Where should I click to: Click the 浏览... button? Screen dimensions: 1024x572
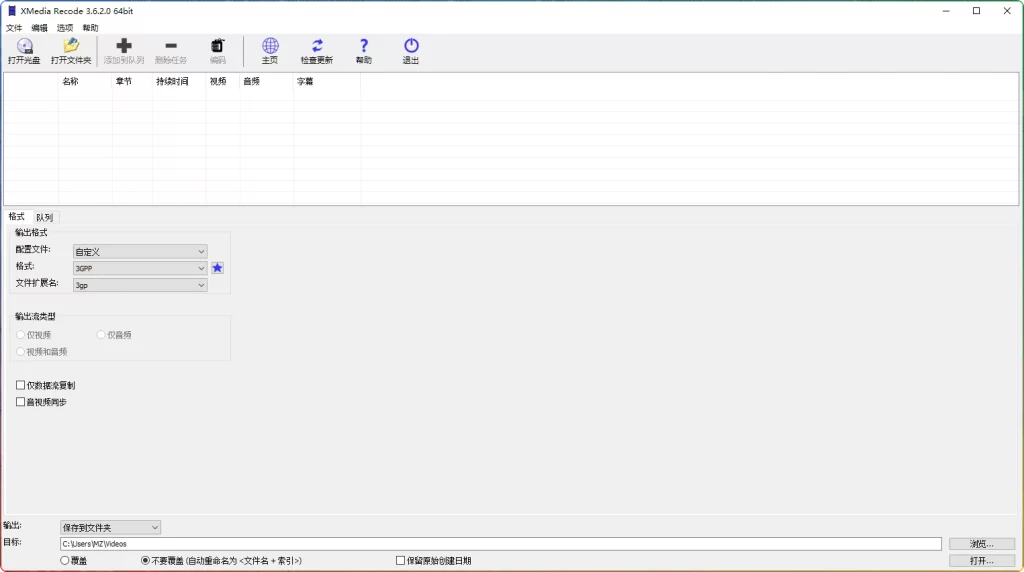(x=982, y=544)
